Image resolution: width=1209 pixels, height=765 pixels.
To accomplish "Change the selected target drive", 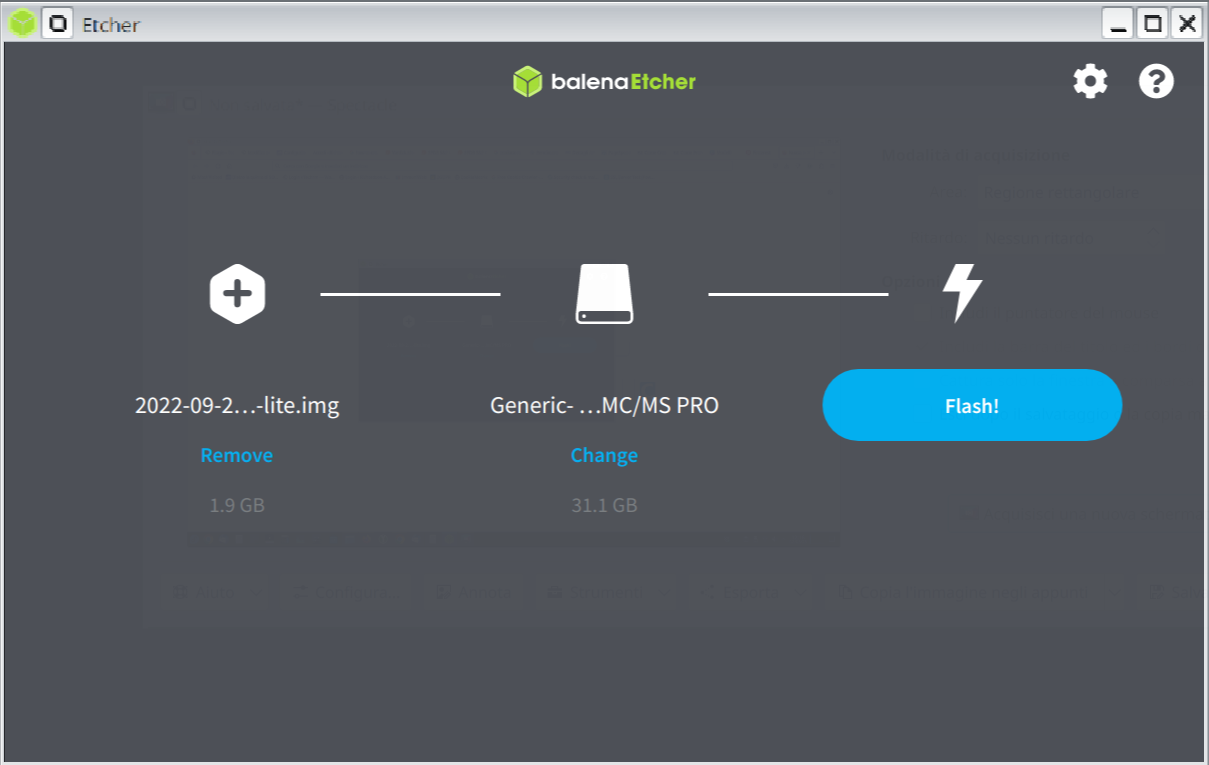I will coord(604,455).
